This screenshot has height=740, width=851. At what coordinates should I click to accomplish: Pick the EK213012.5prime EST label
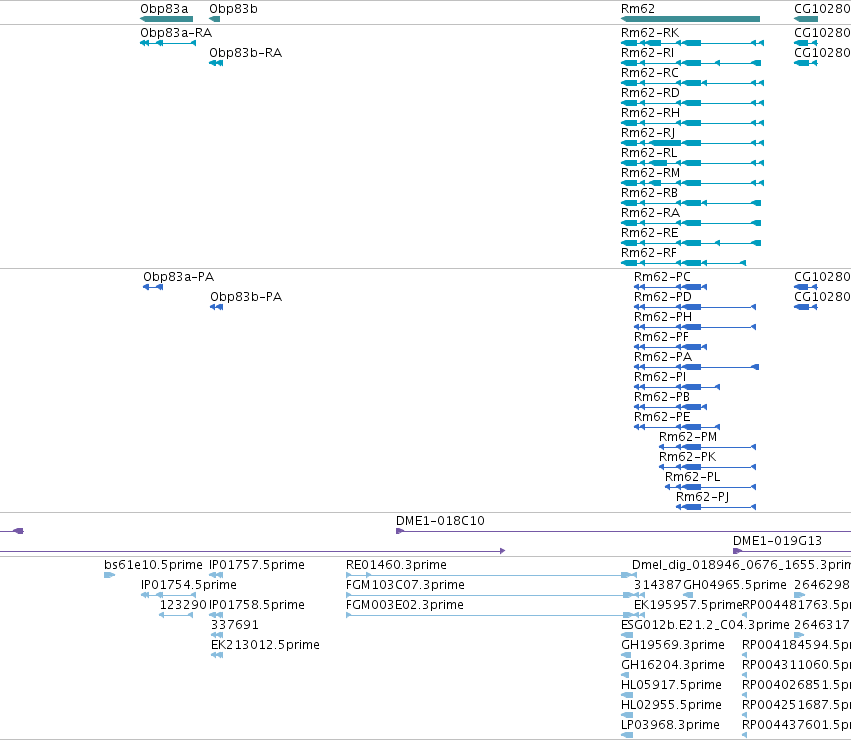tap(265, 646)
